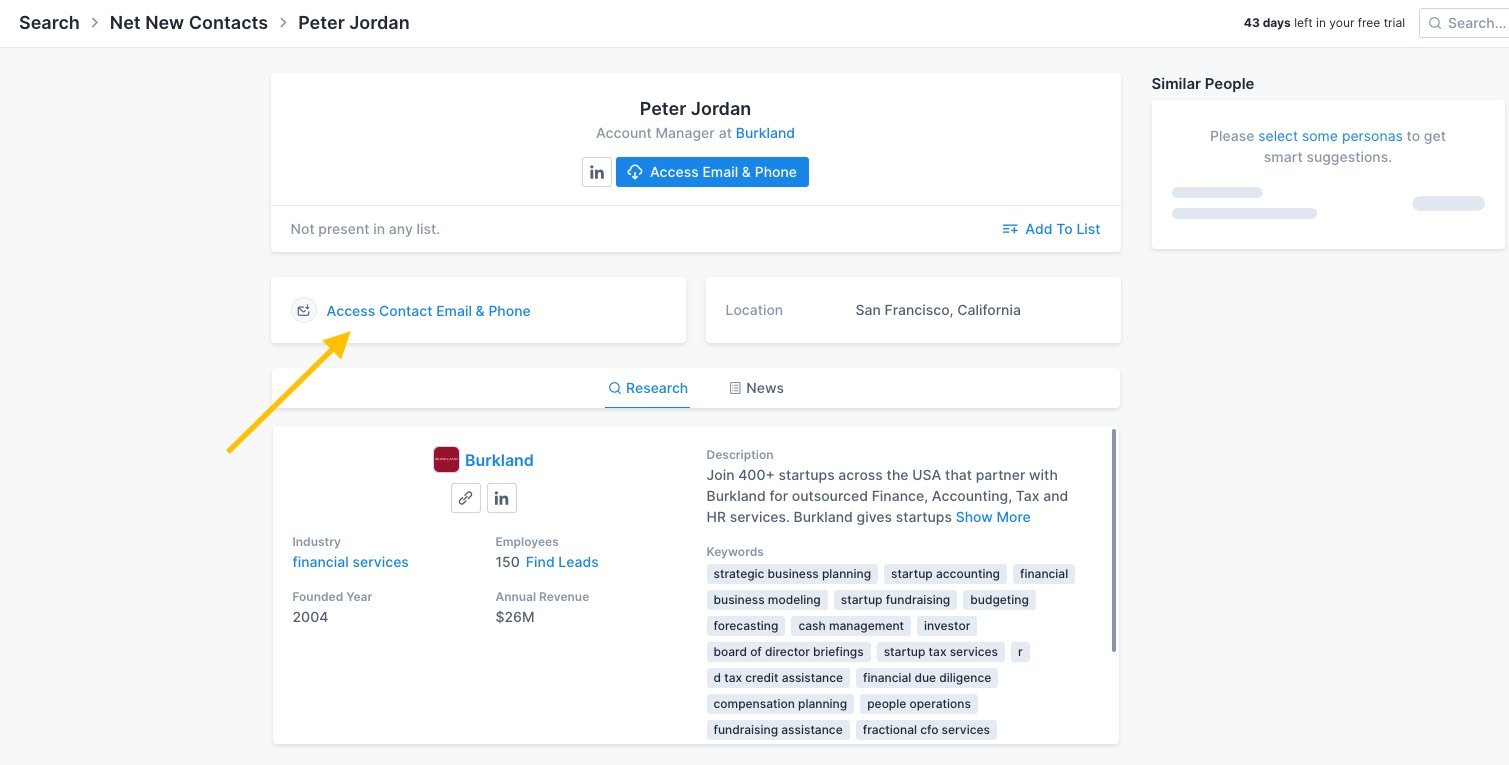Open the Burkland company name link in Research
This screenshot has width=1509, height=765.
point(499,460)
